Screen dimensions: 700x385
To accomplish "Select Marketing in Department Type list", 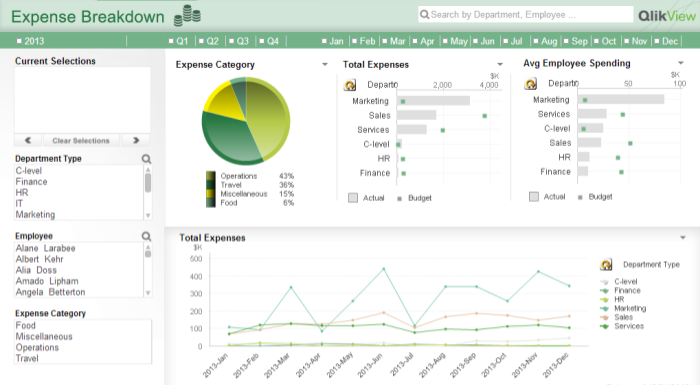I will tap(79, 214).
